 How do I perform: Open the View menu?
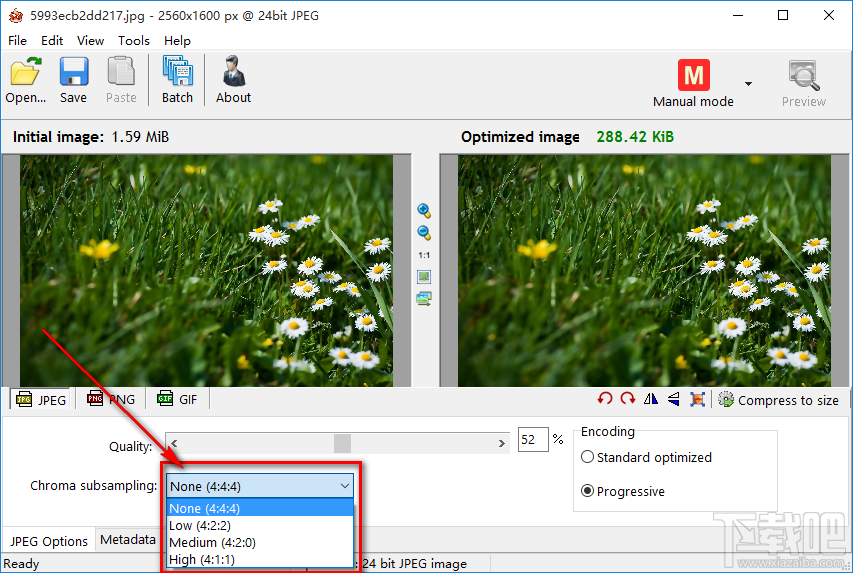[90, 41]
